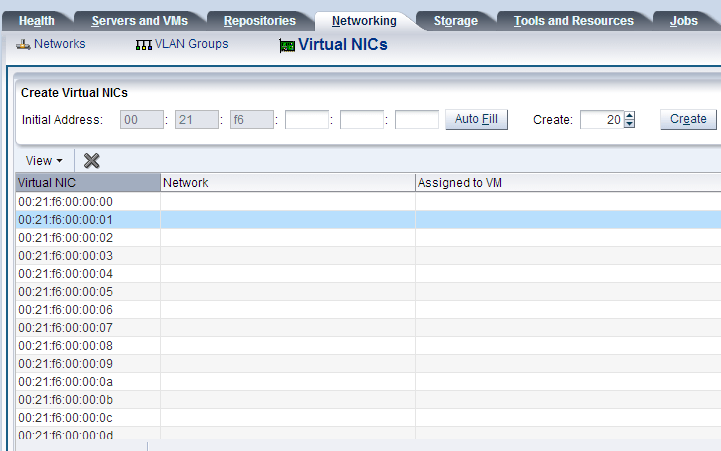Switch to Tools and Resources tab
The height and width of the screenshot is (451, 721).
pyautogui.click(x=573, y=21)
